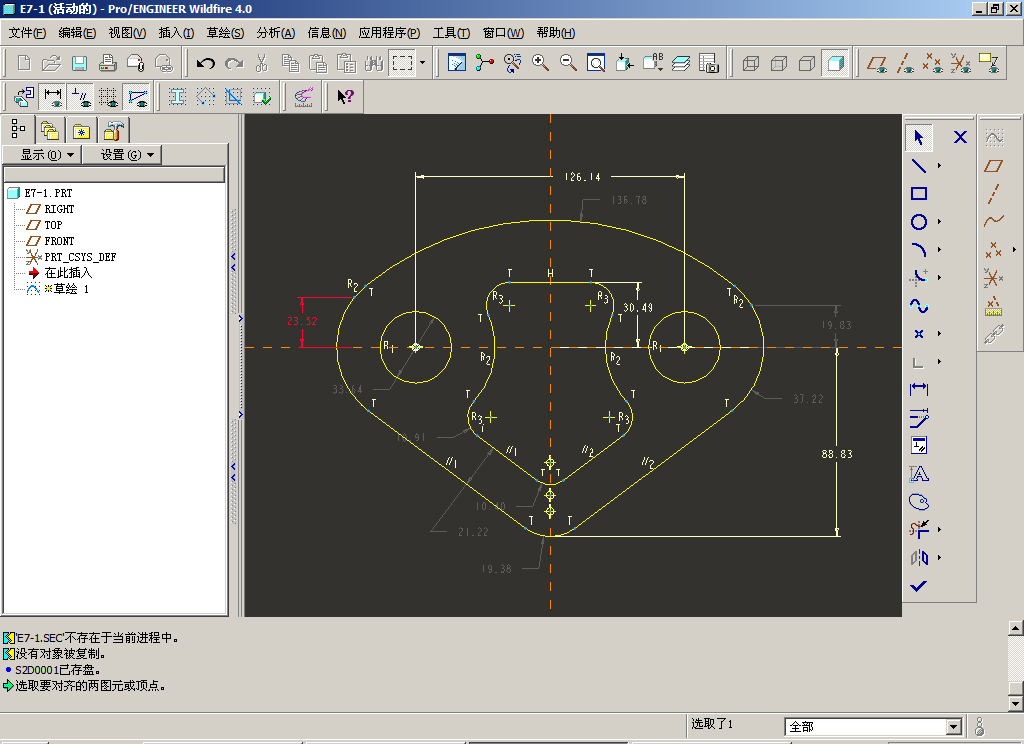Click the context-sensitive Help pointer icon

[345, 97]
